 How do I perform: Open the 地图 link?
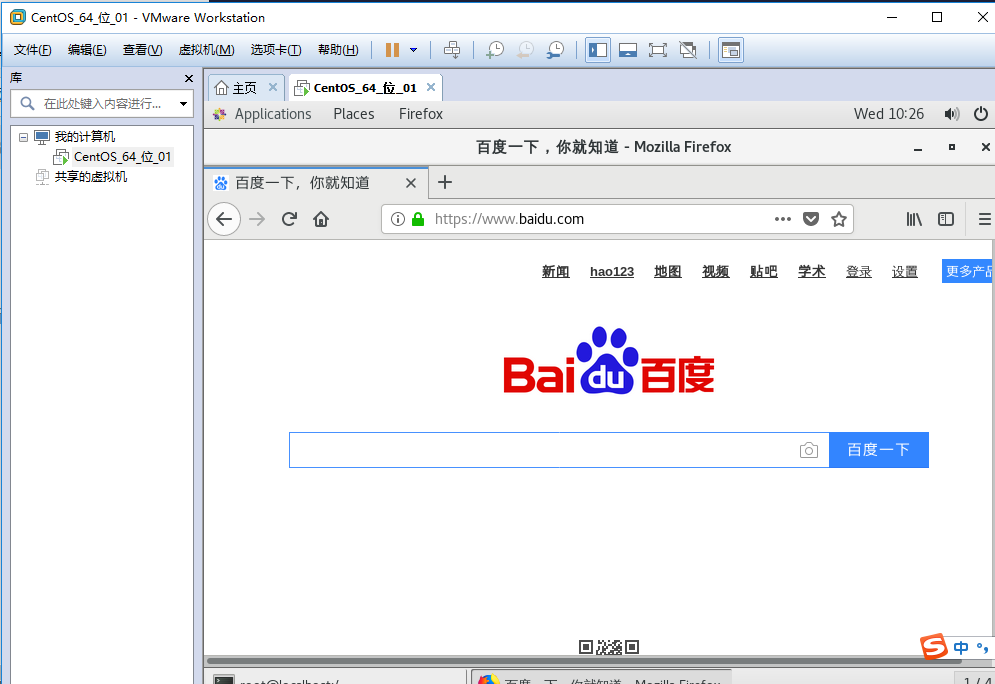[x=668, y=272]
